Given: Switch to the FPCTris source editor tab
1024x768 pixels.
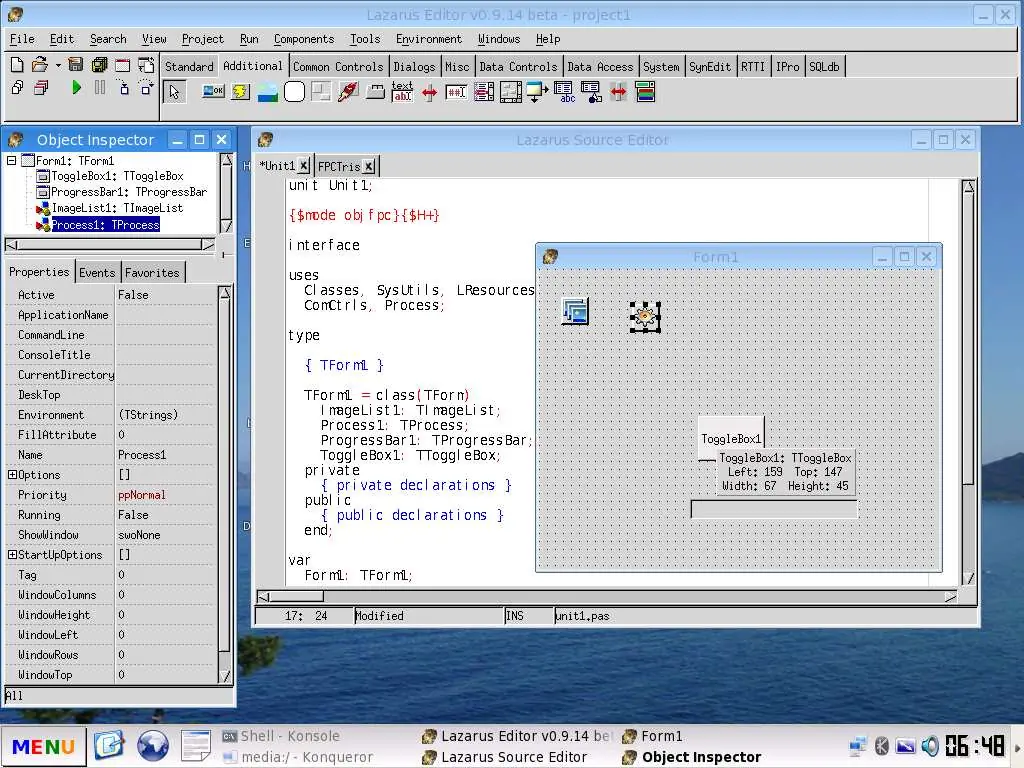Looking at the screenshot, I should [339, 167].
